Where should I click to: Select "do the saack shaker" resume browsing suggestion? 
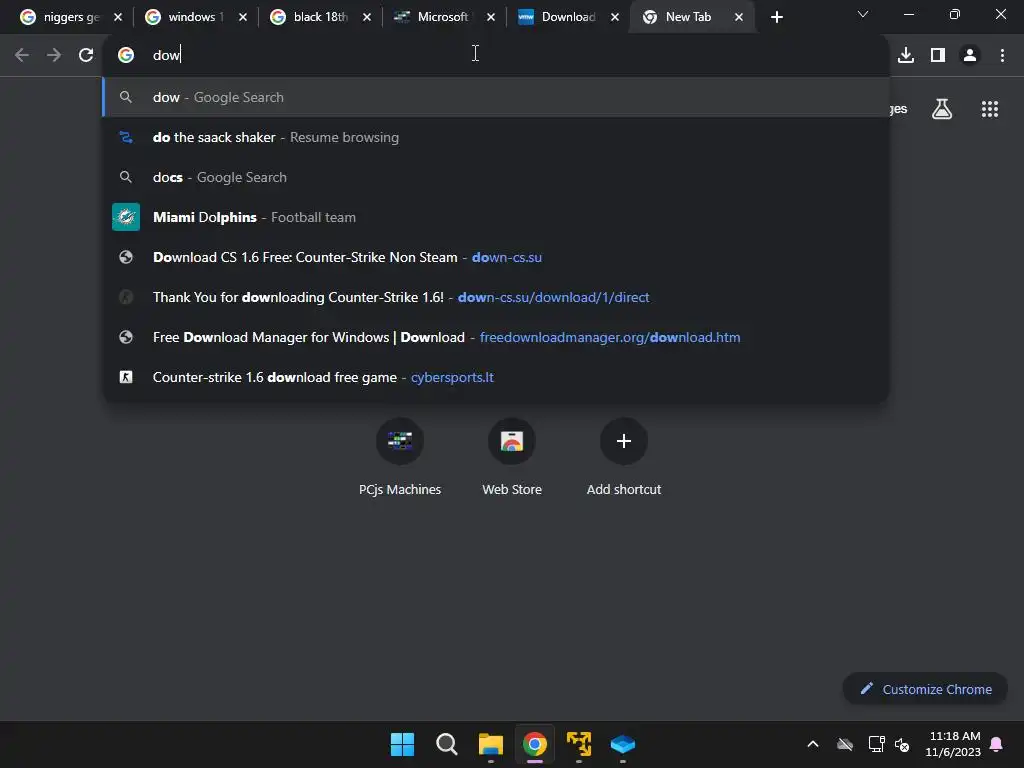[x=496, y=137]
